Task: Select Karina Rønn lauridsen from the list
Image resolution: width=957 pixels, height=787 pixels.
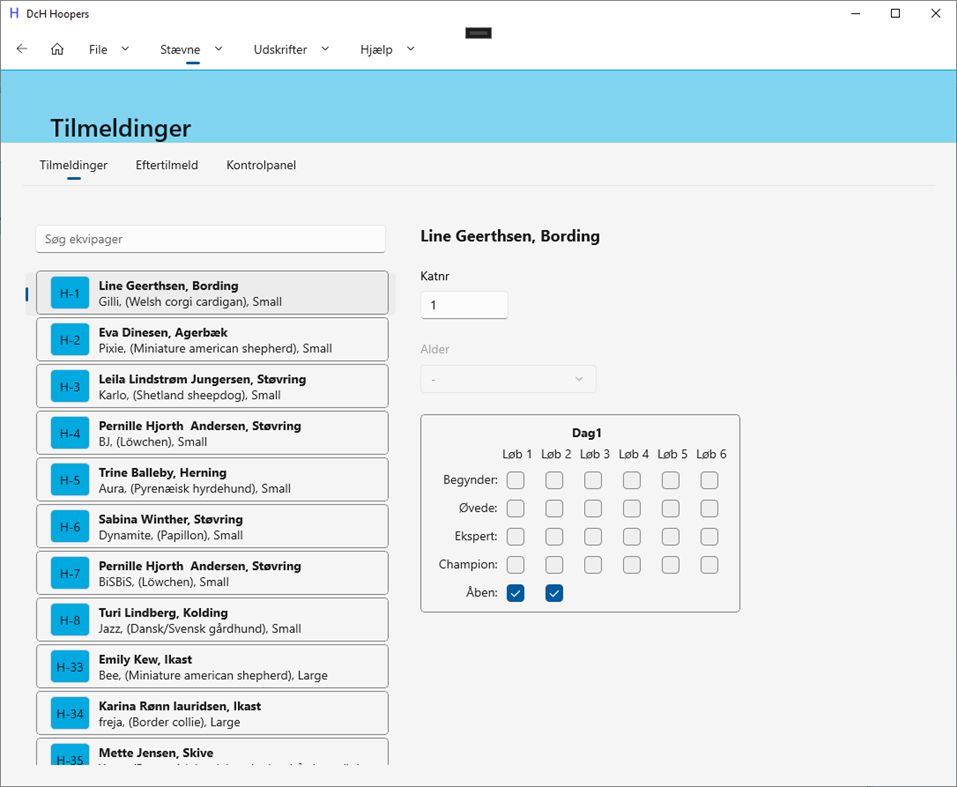Action: click(x=211, y=713)
